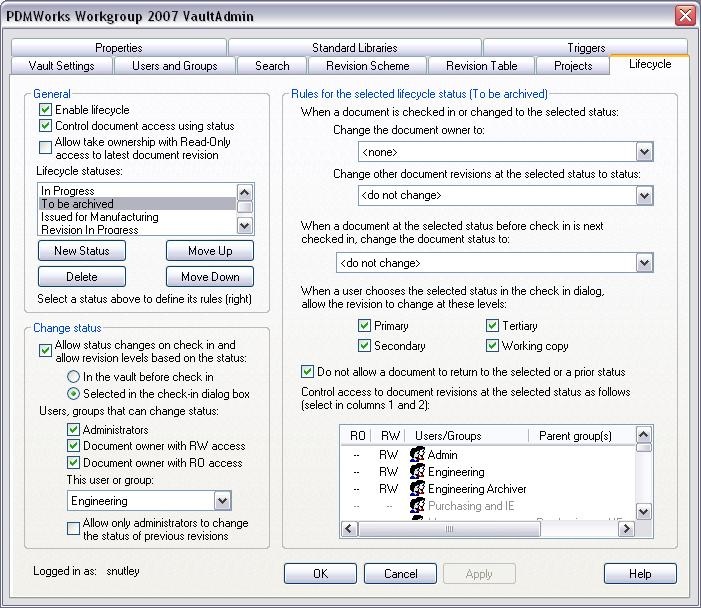Click the RO column header
Viewport: 701px width, 608px height.
357,436
